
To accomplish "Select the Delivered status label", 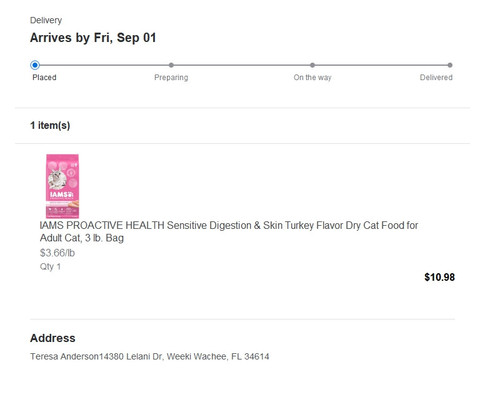I will click(436, 77).
